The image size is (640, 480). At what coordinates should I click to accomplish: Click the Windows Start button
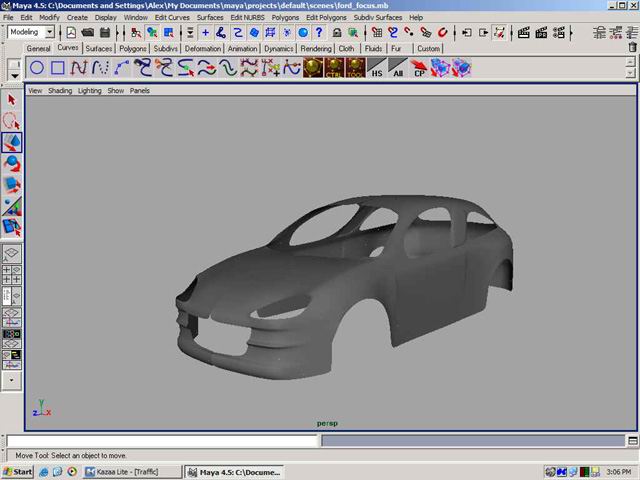pyautogui.click(x=18, y=471)
